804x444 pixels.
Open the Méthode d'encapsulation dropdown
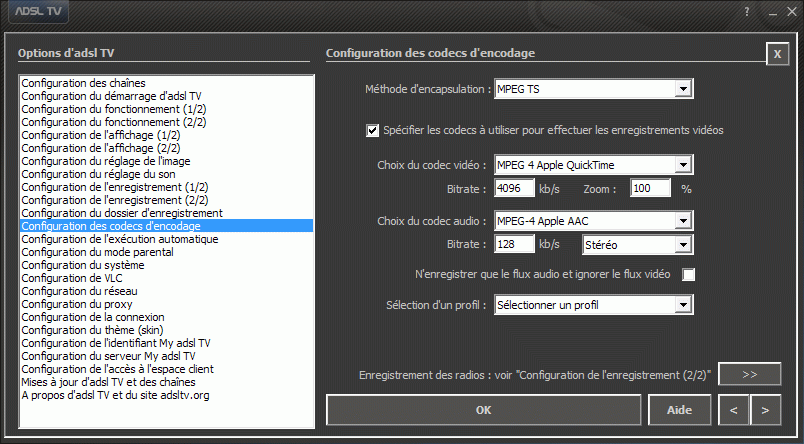point(594,89)
